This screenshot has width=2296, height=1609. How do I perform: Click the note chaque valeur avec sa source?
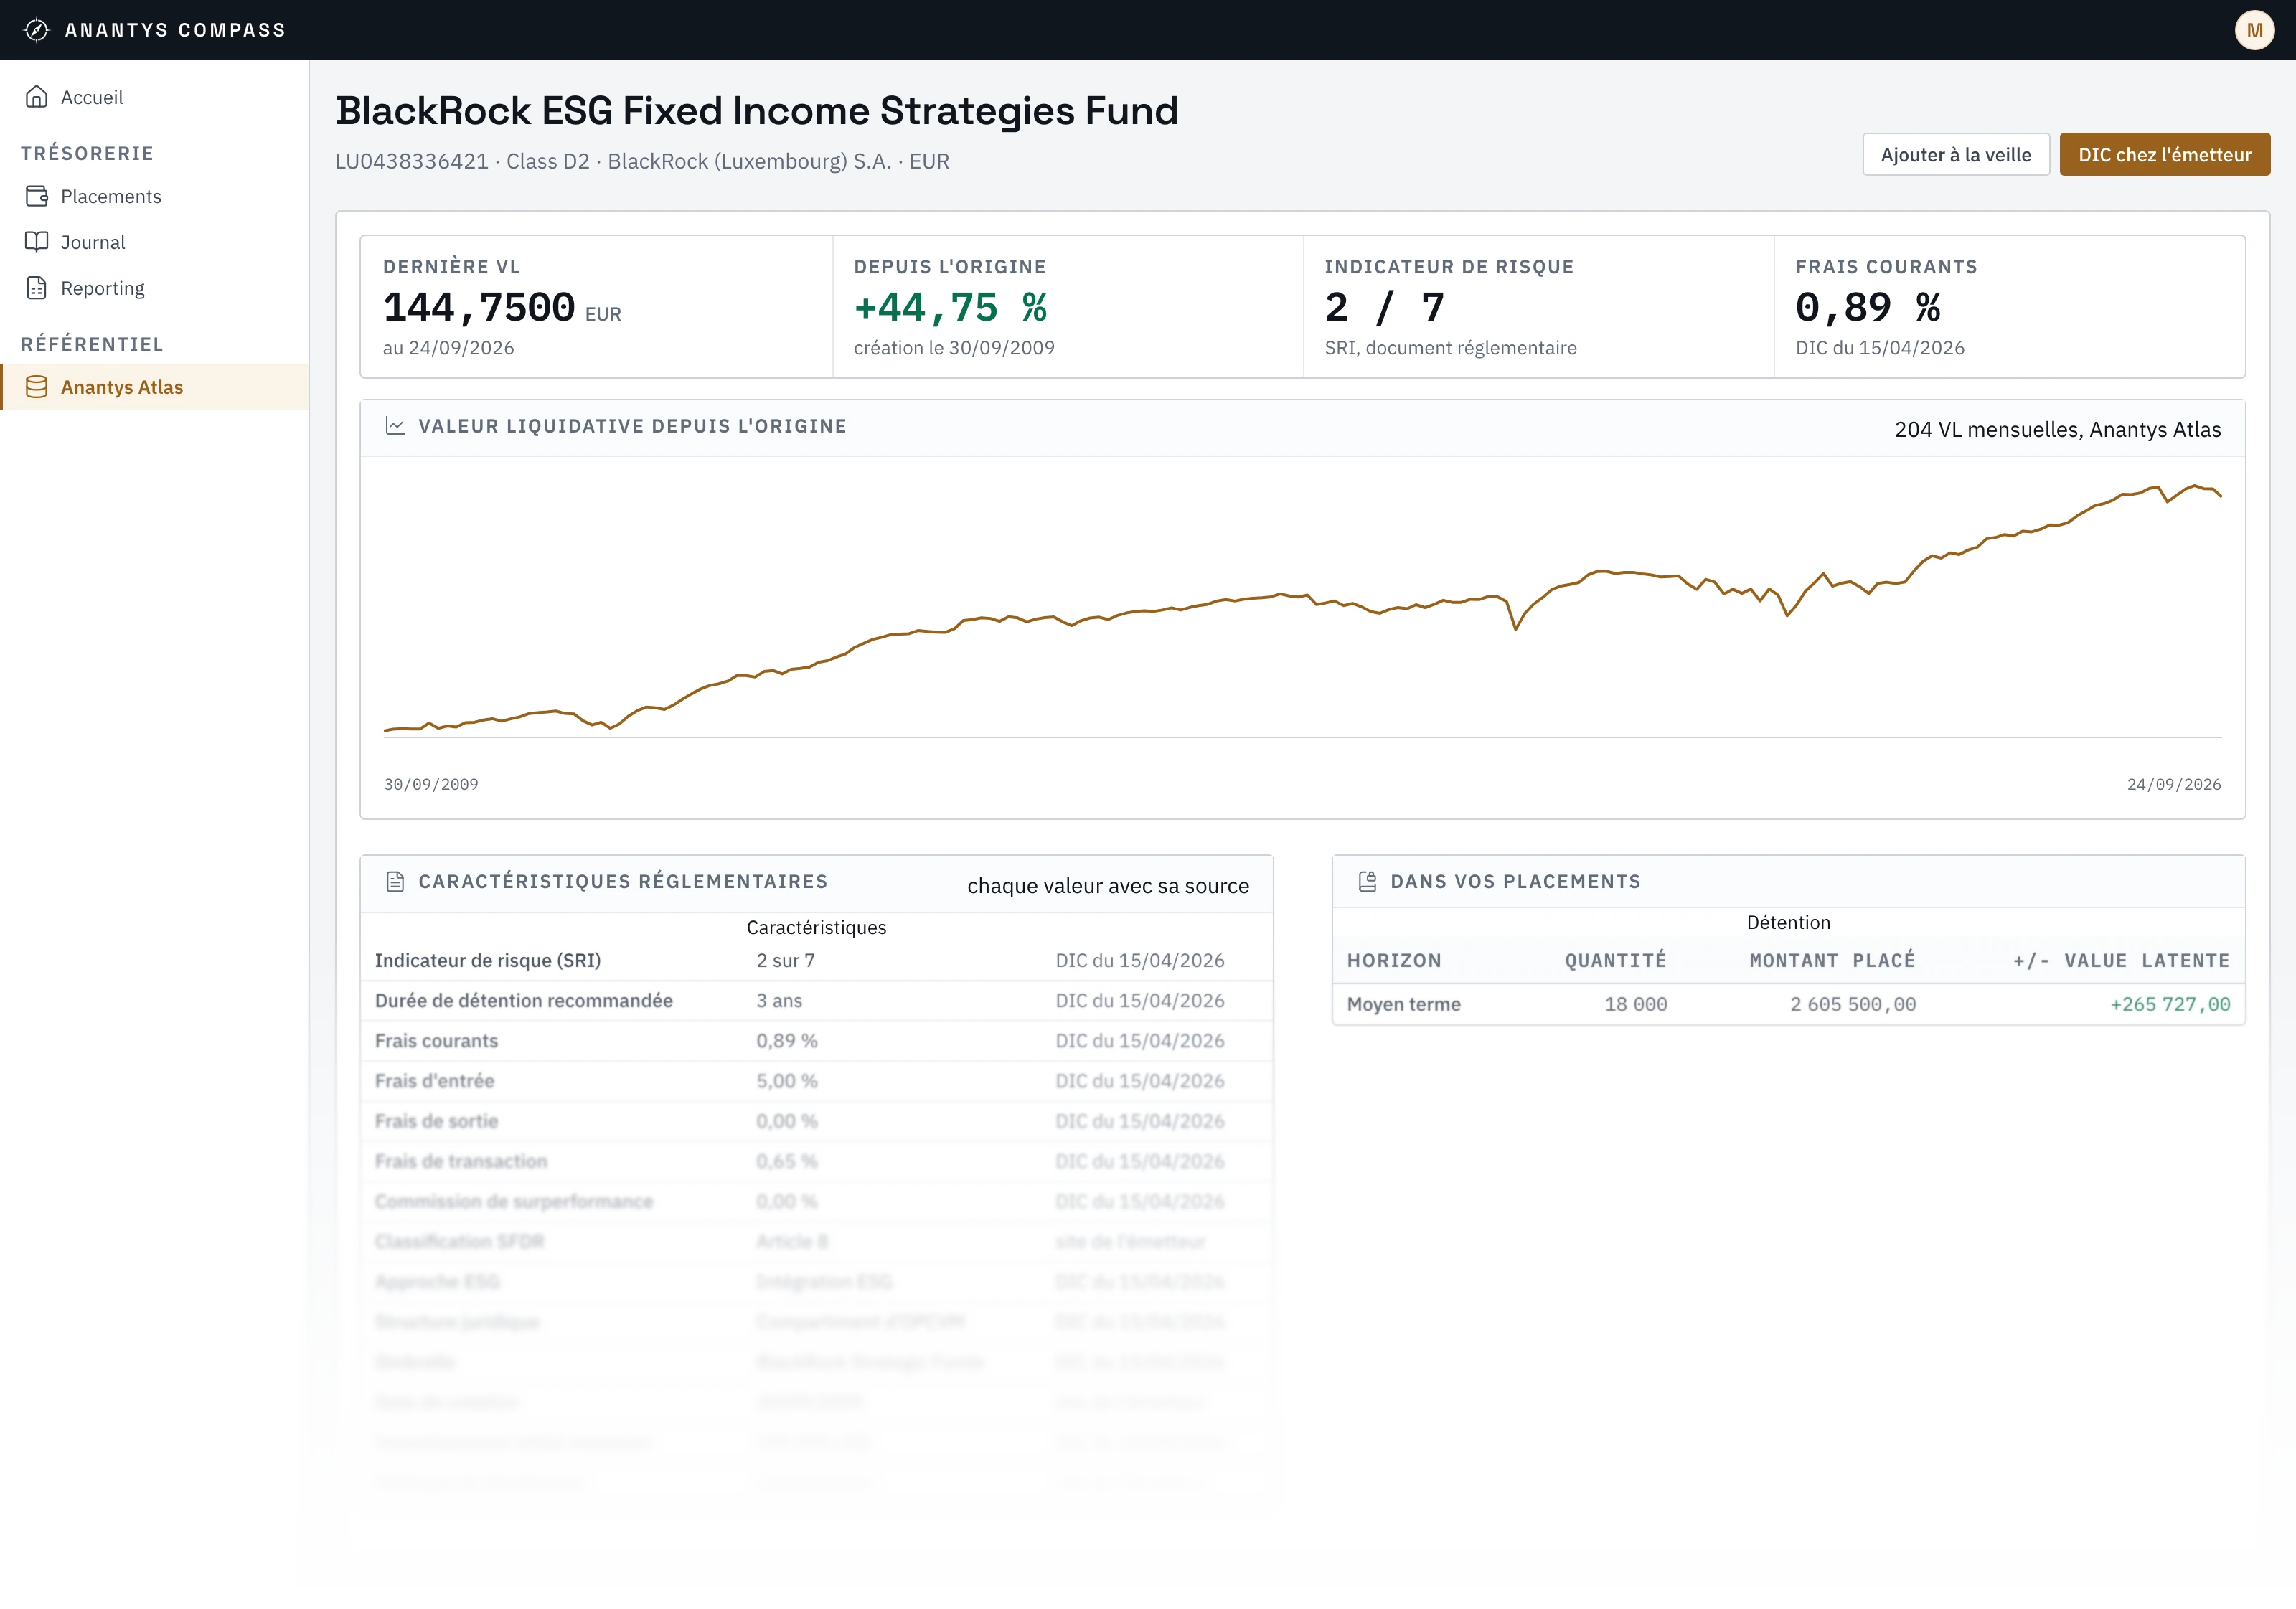[1108, 886]
